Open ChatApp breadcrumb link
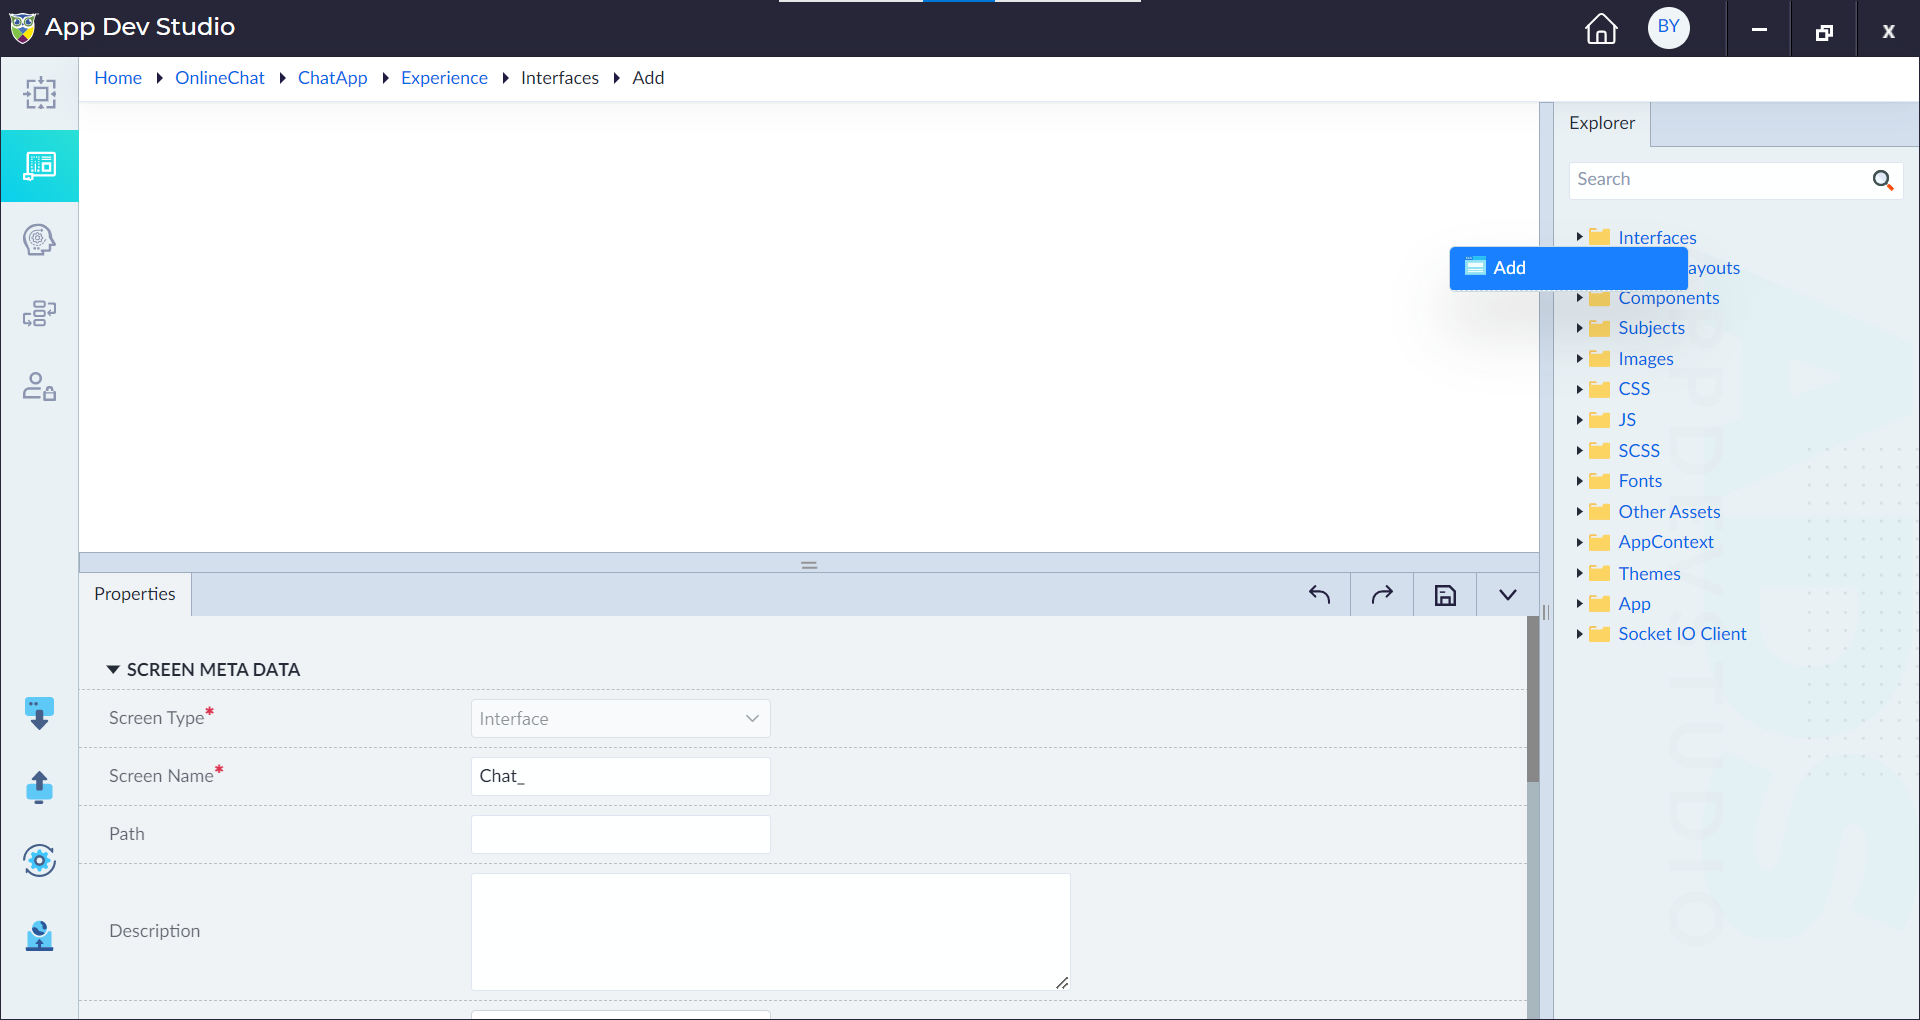This screenshot has width=1920, height=1020. (x=333, y=78)
